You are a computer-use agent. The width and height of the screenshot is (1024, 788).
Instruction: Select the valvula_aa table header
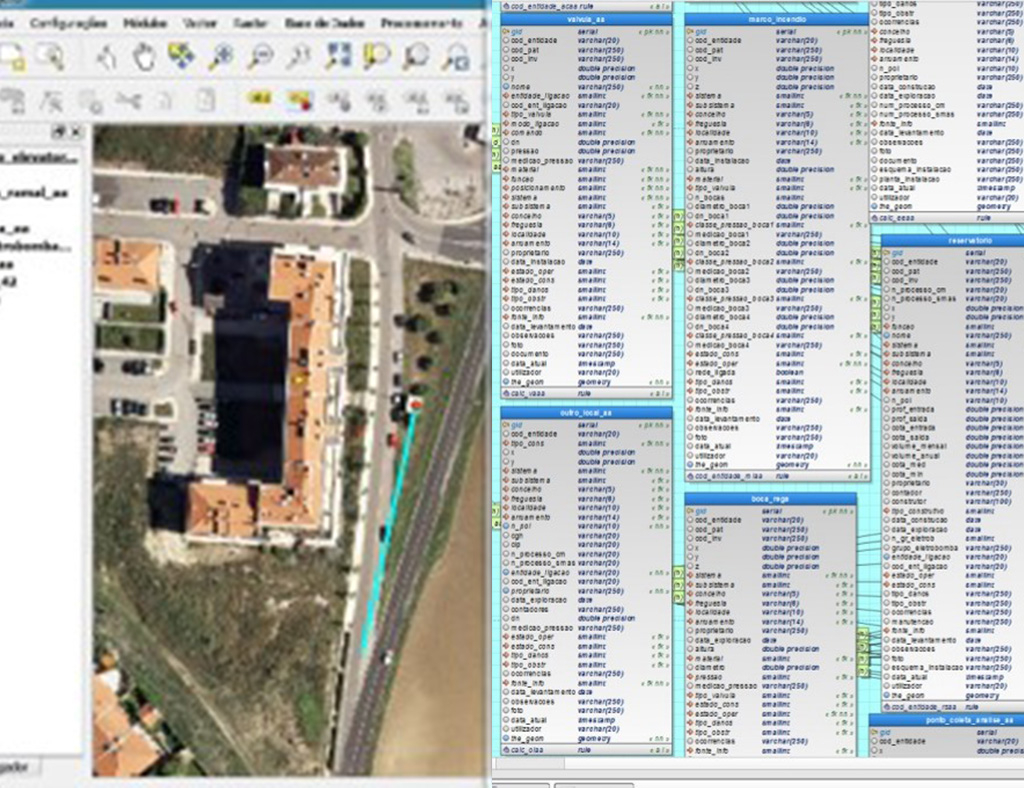click(x=586, y=20)
